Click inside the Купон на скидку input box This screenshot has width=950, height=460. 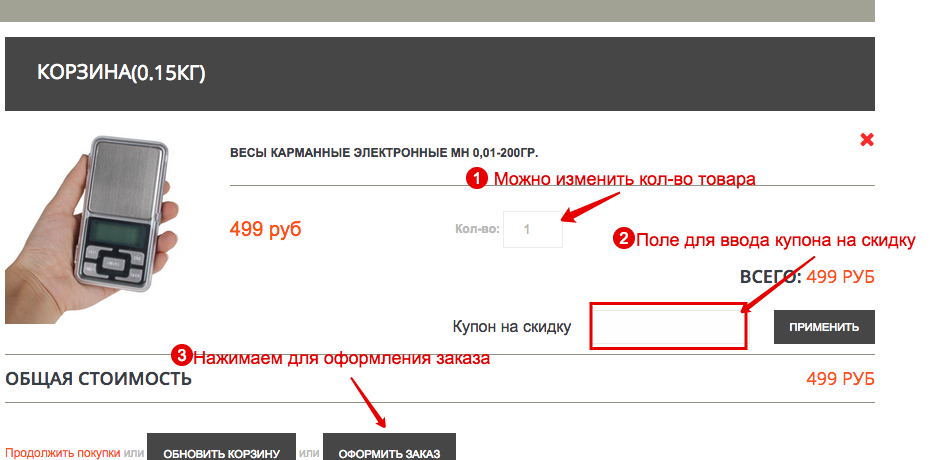tap(668, 326)
